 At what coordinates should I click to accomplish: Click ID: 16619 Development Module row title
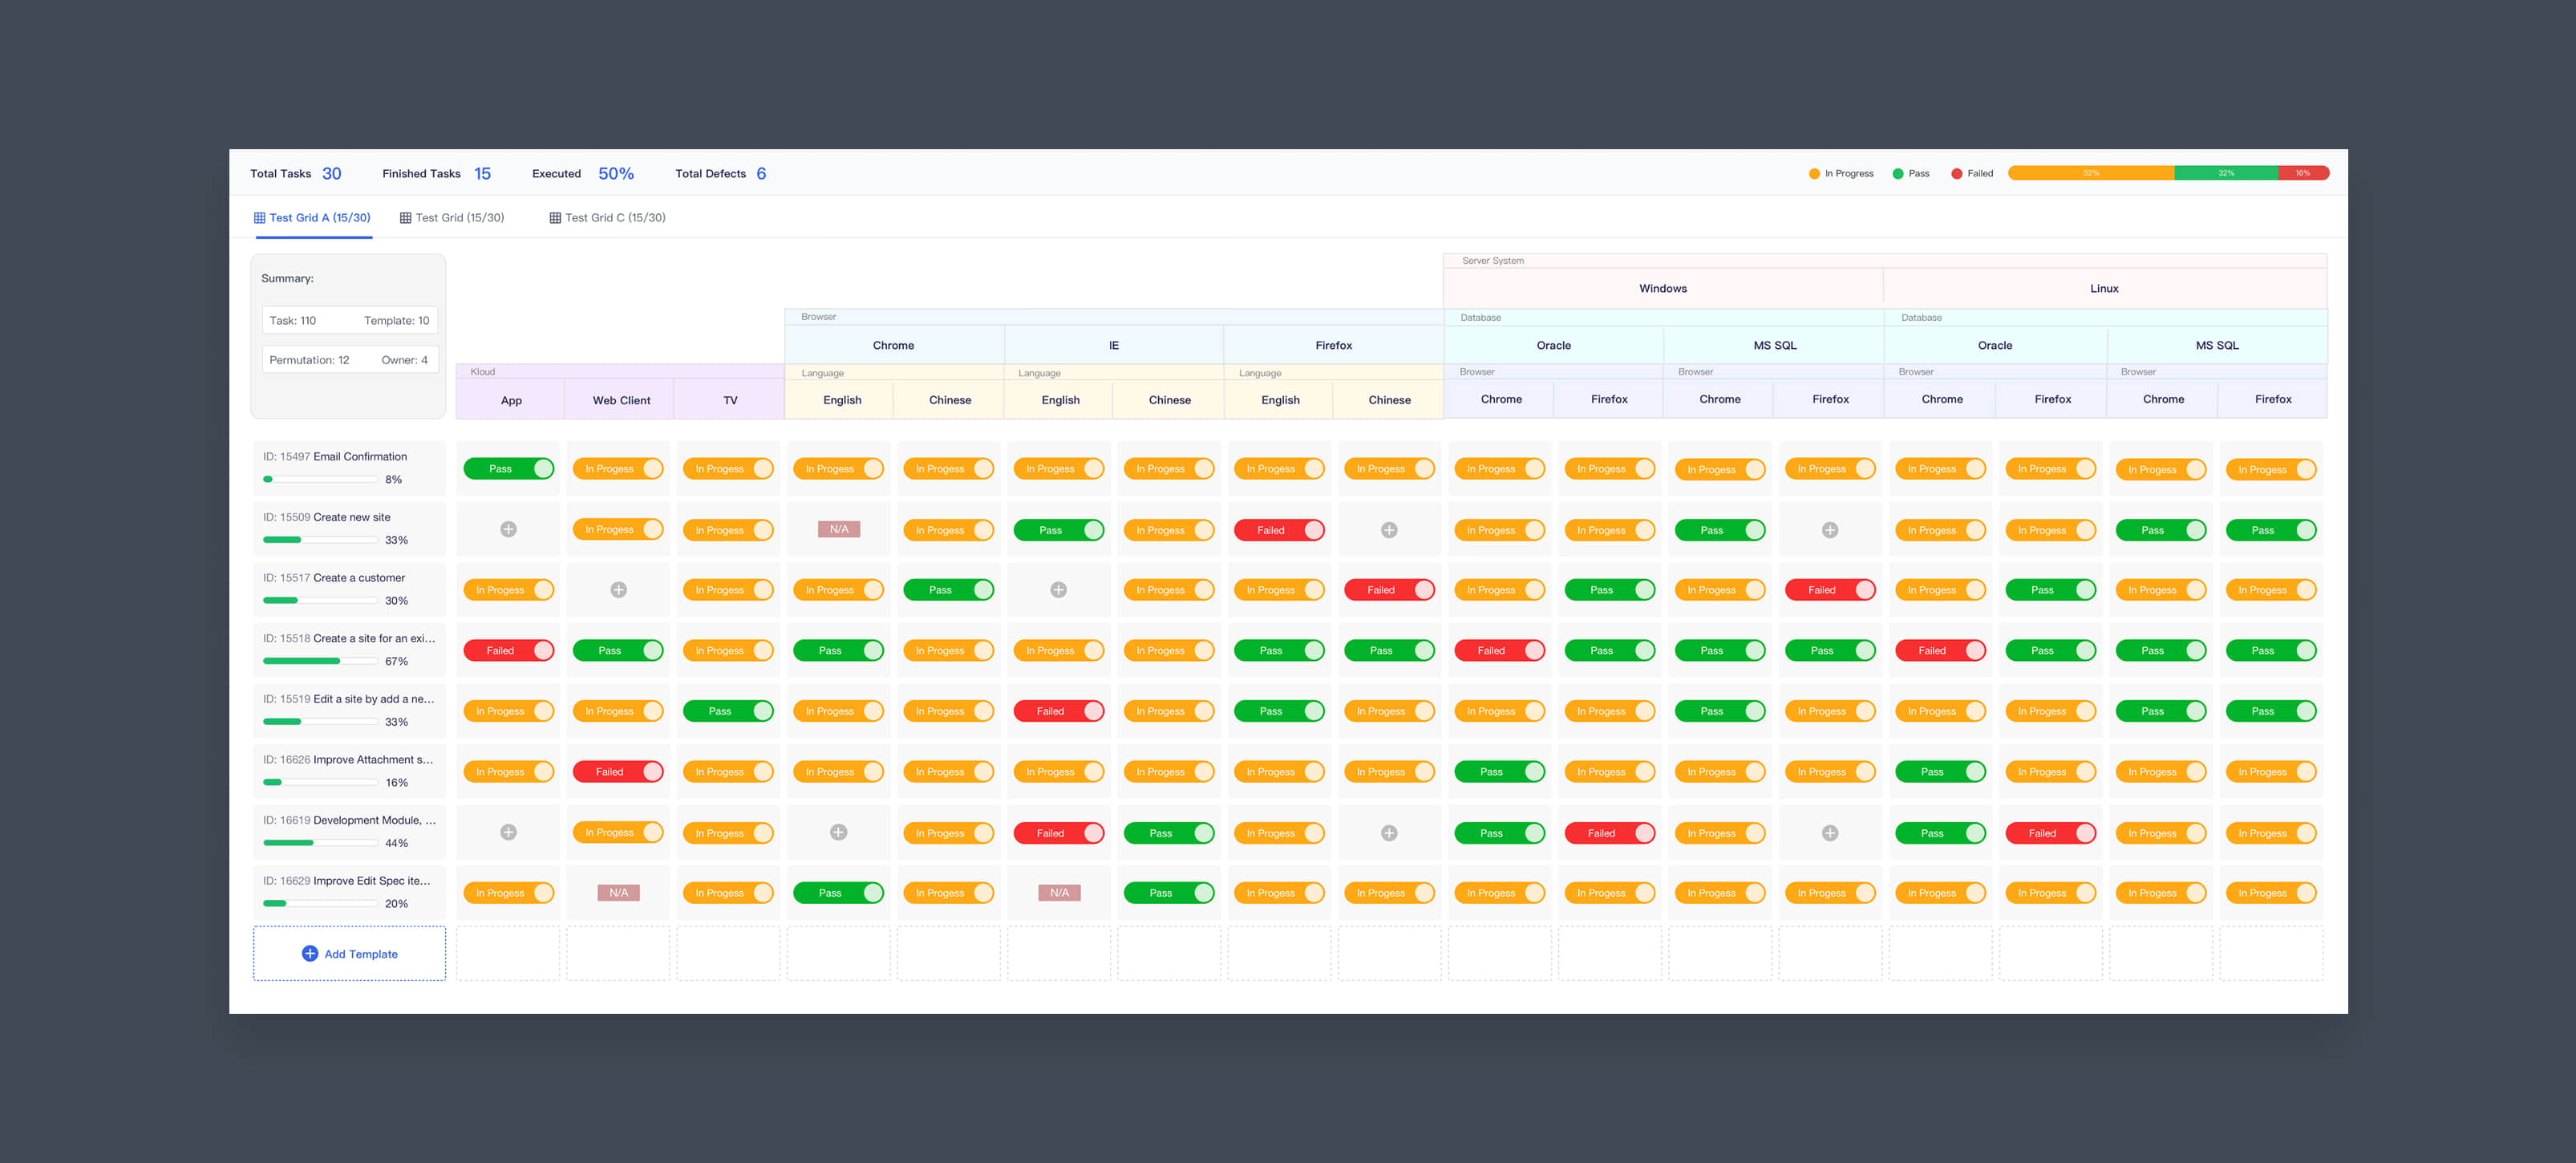(349, 820)
